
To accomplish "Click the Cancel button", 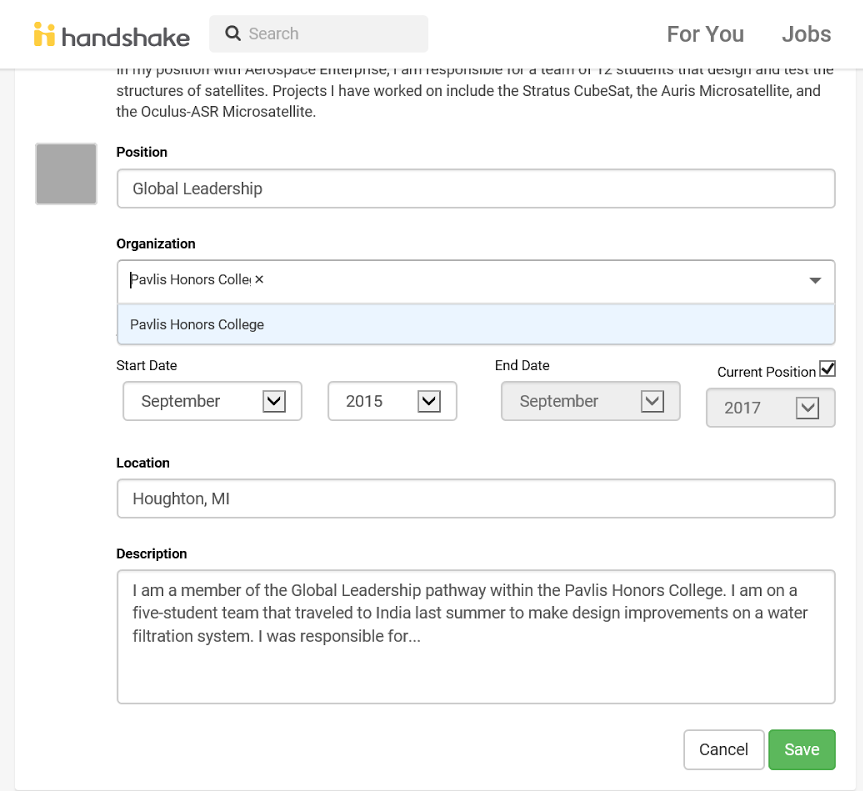I will (x=724, y=750).
